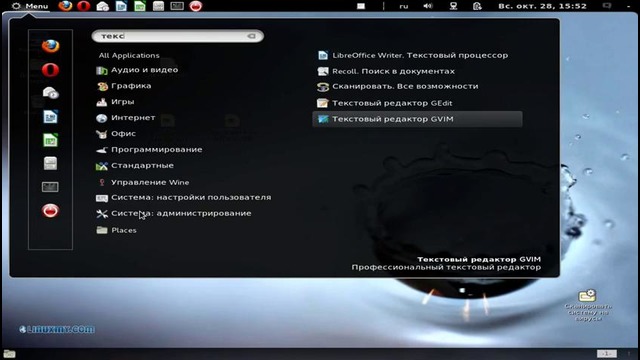640x360 pixels.
Task: Launch Firefox from the top panel
Action: coord(65,6)
